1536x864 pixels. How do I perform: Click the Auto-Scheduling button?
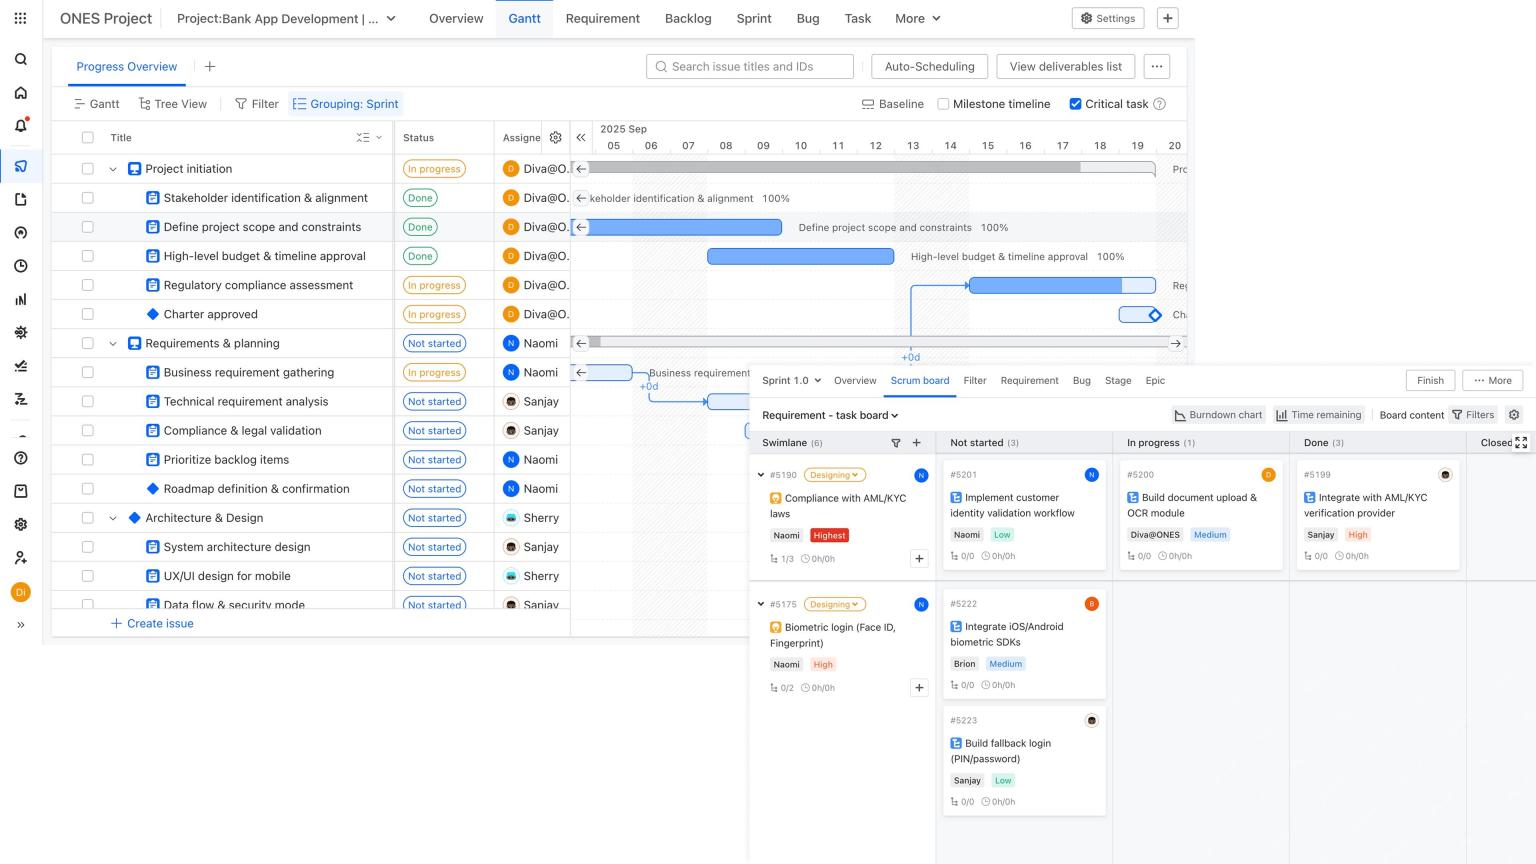tap(929, 67)
